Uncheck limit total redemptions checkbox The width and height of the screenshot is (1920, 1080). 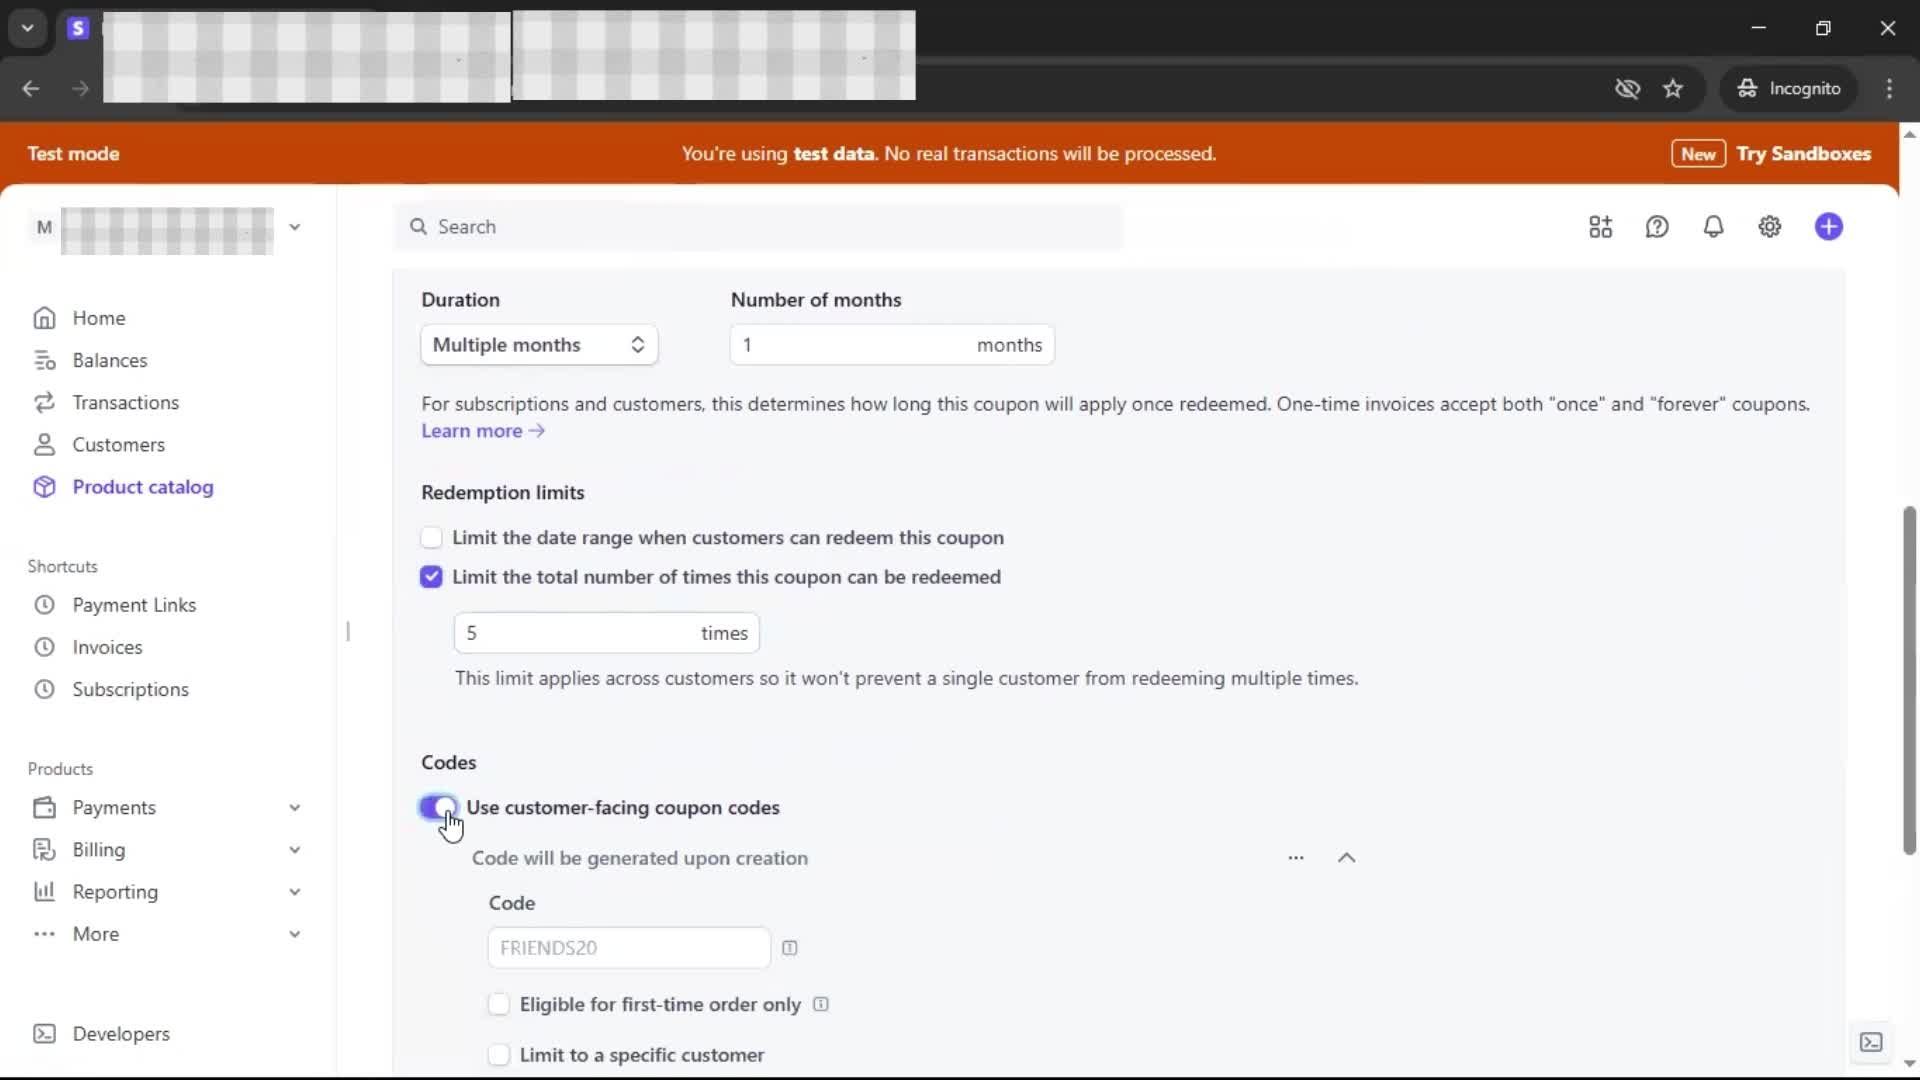point(431,577)
